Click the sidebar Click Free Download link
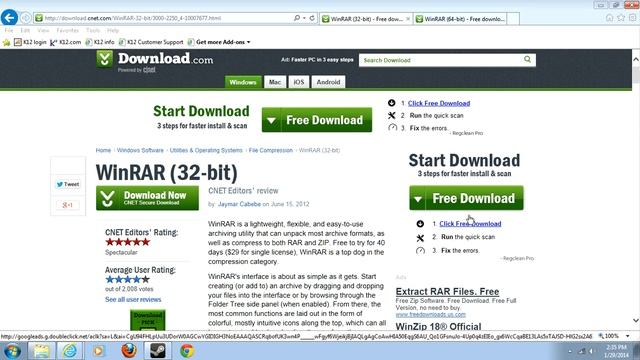640x360 pixels. point(470,224)
